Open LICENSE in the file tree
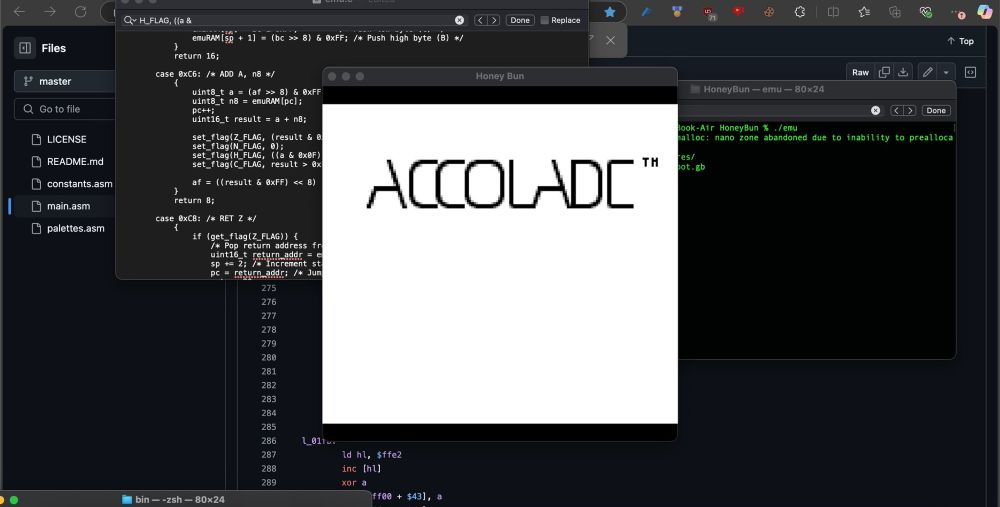Viewport: 1000px width, 507px height. pyautogui.click(x=66, y=139)
